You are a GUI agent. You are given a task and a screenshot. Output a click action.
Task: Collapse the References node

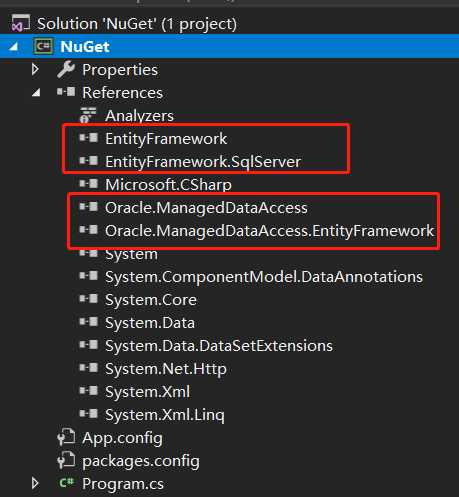(x=36, y=92)
